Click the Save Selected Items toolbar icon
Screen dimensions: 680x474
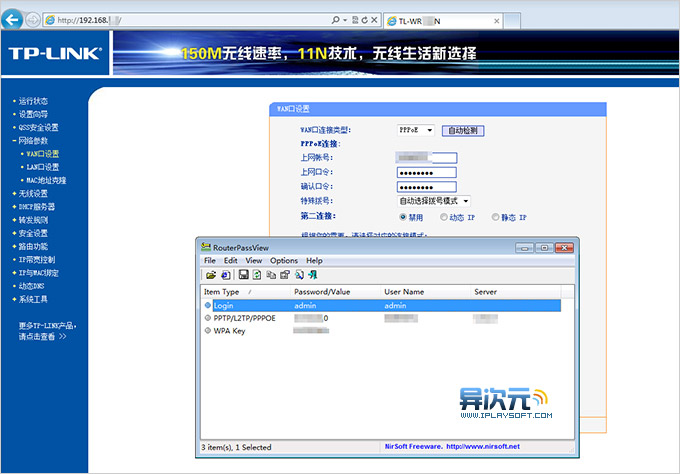point(243,274)
